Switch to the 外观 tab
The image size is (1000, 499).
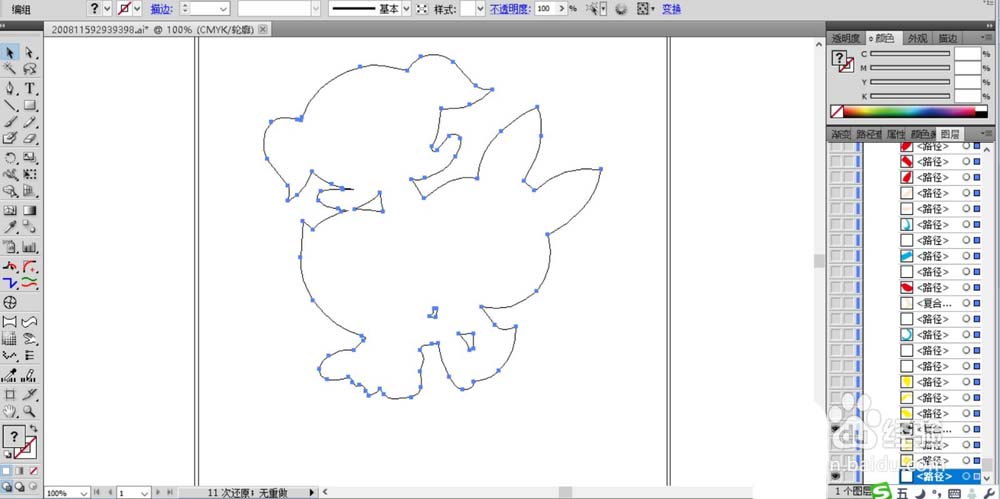point(917,38)
